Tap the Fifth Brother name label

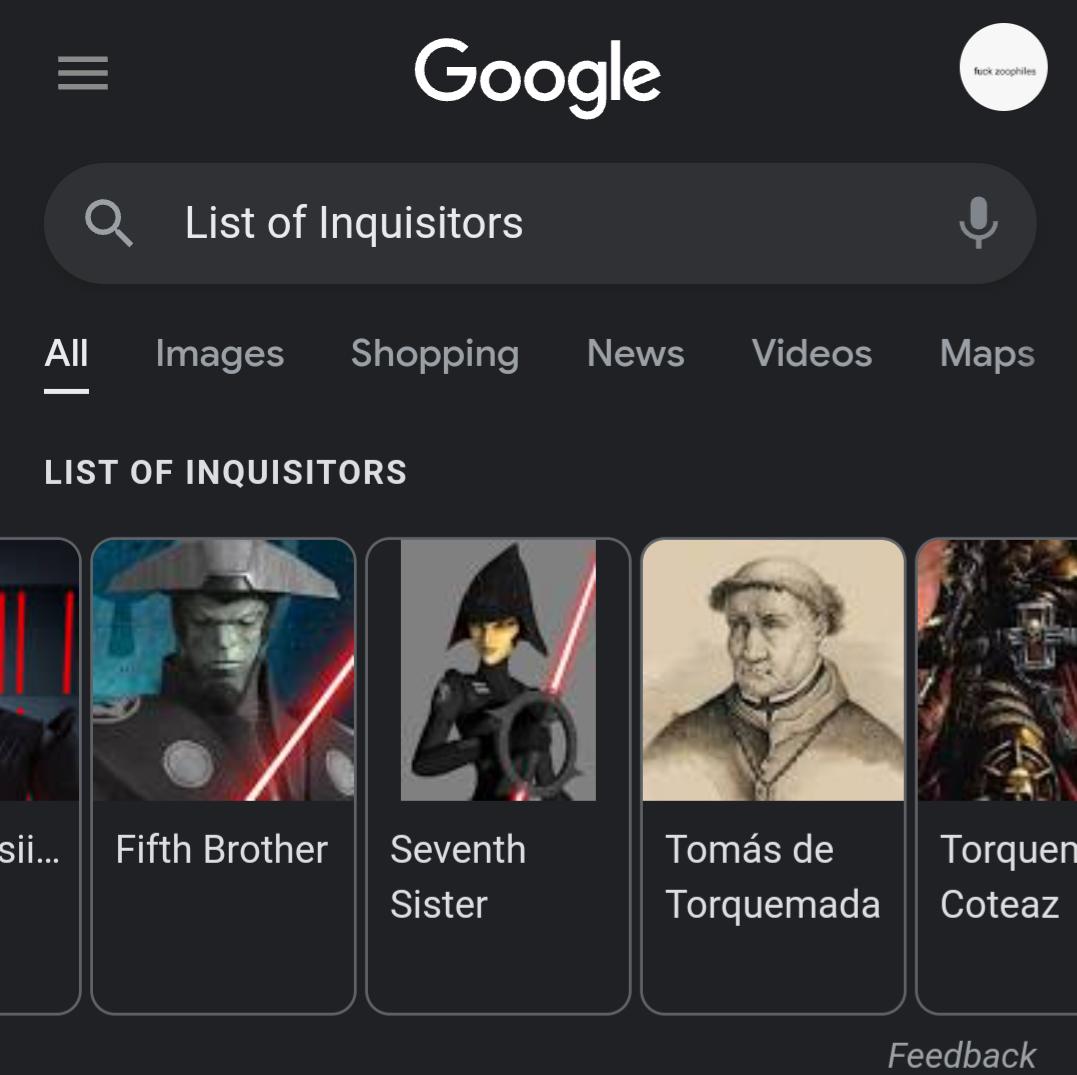tap(221, 849)
